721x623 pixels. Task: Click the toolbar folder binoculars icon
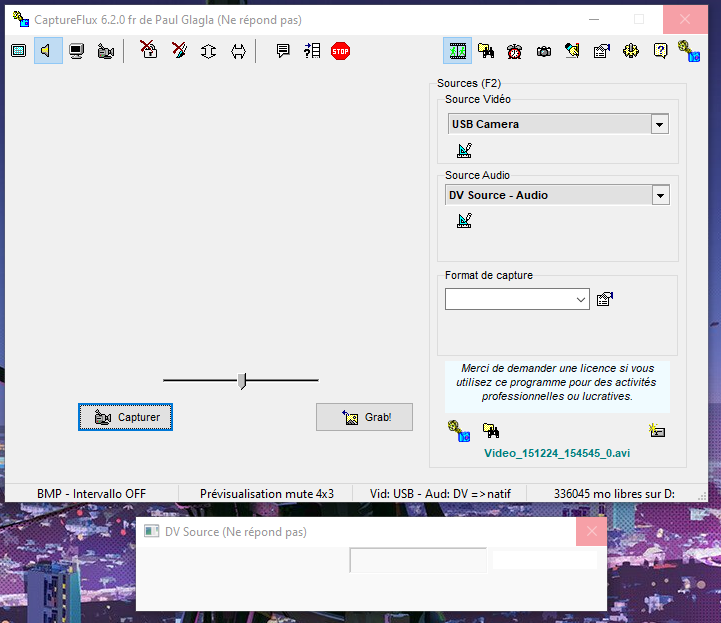pos(486,51)
